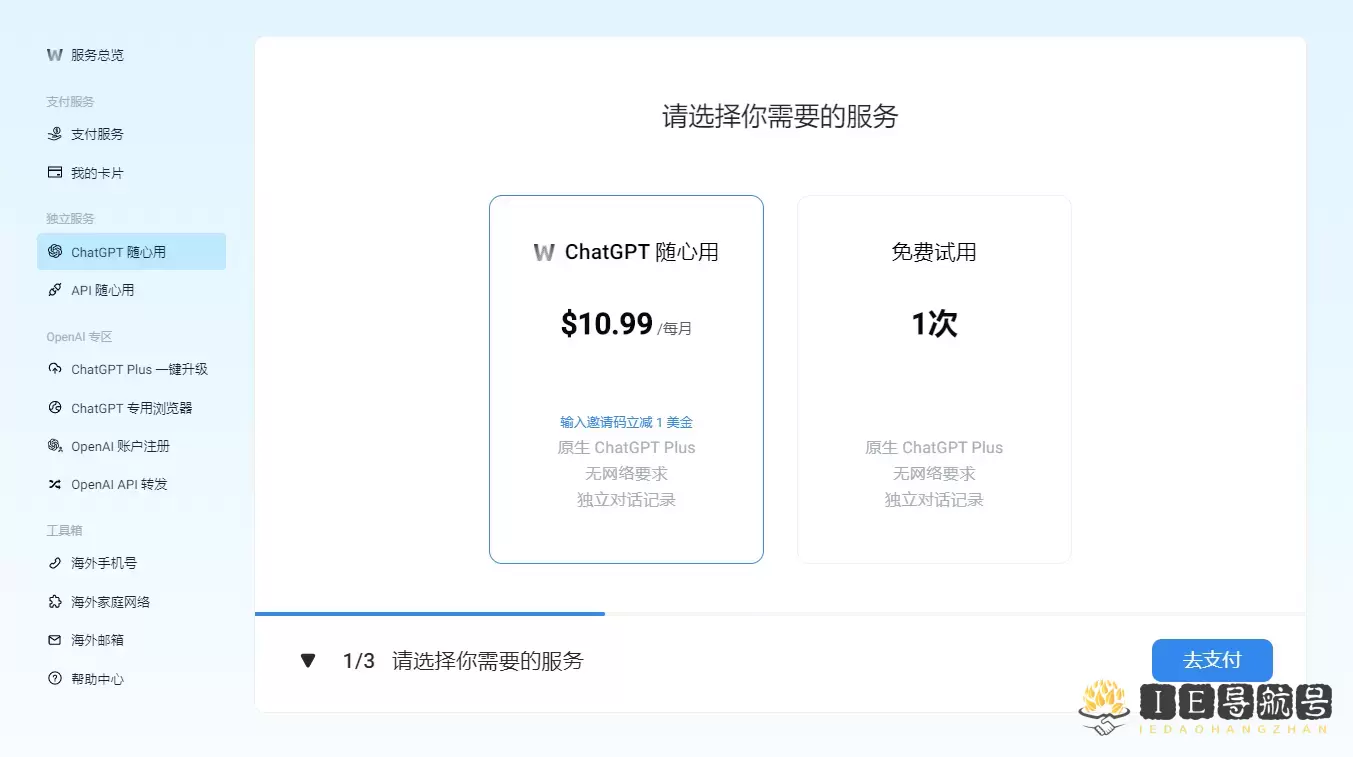Select ChatGPT 随心用 in sidebar
Screen dimensions: 1353x757
(x=131, y=252)
